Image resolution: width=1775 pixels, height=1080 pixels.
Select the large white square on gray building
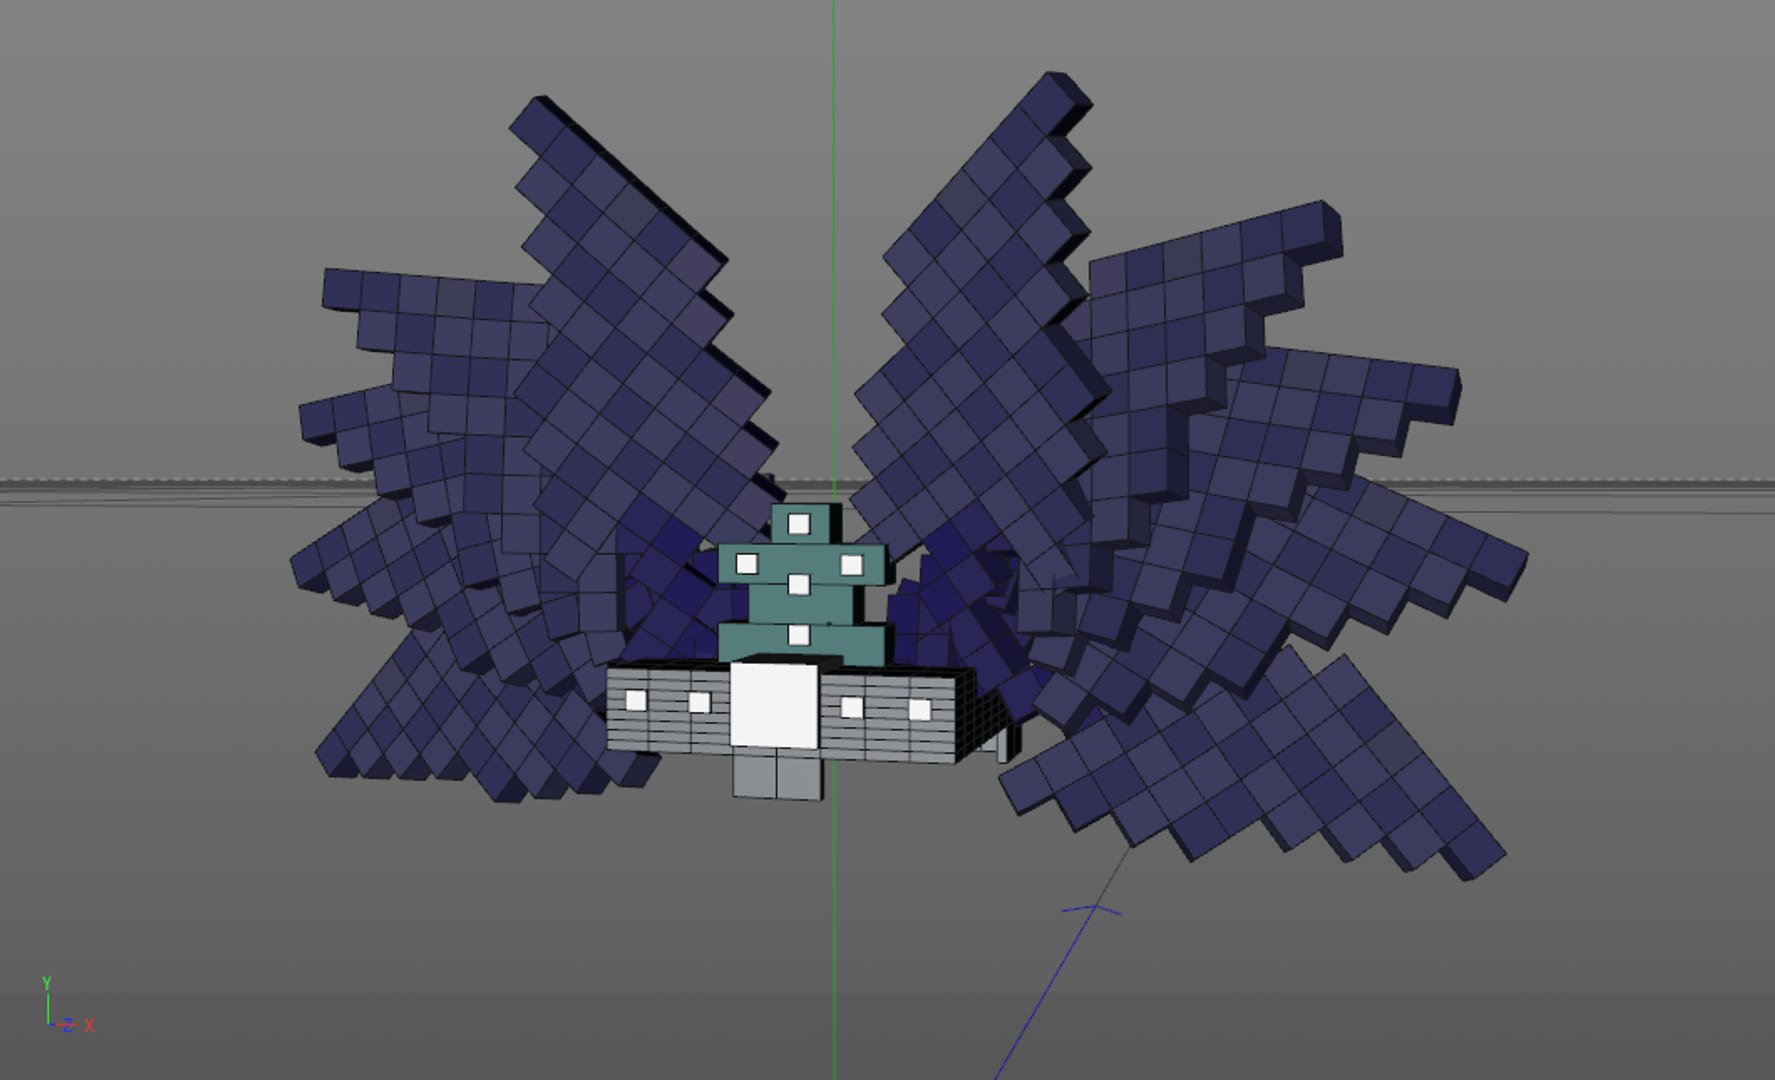[x=772, y=704]
